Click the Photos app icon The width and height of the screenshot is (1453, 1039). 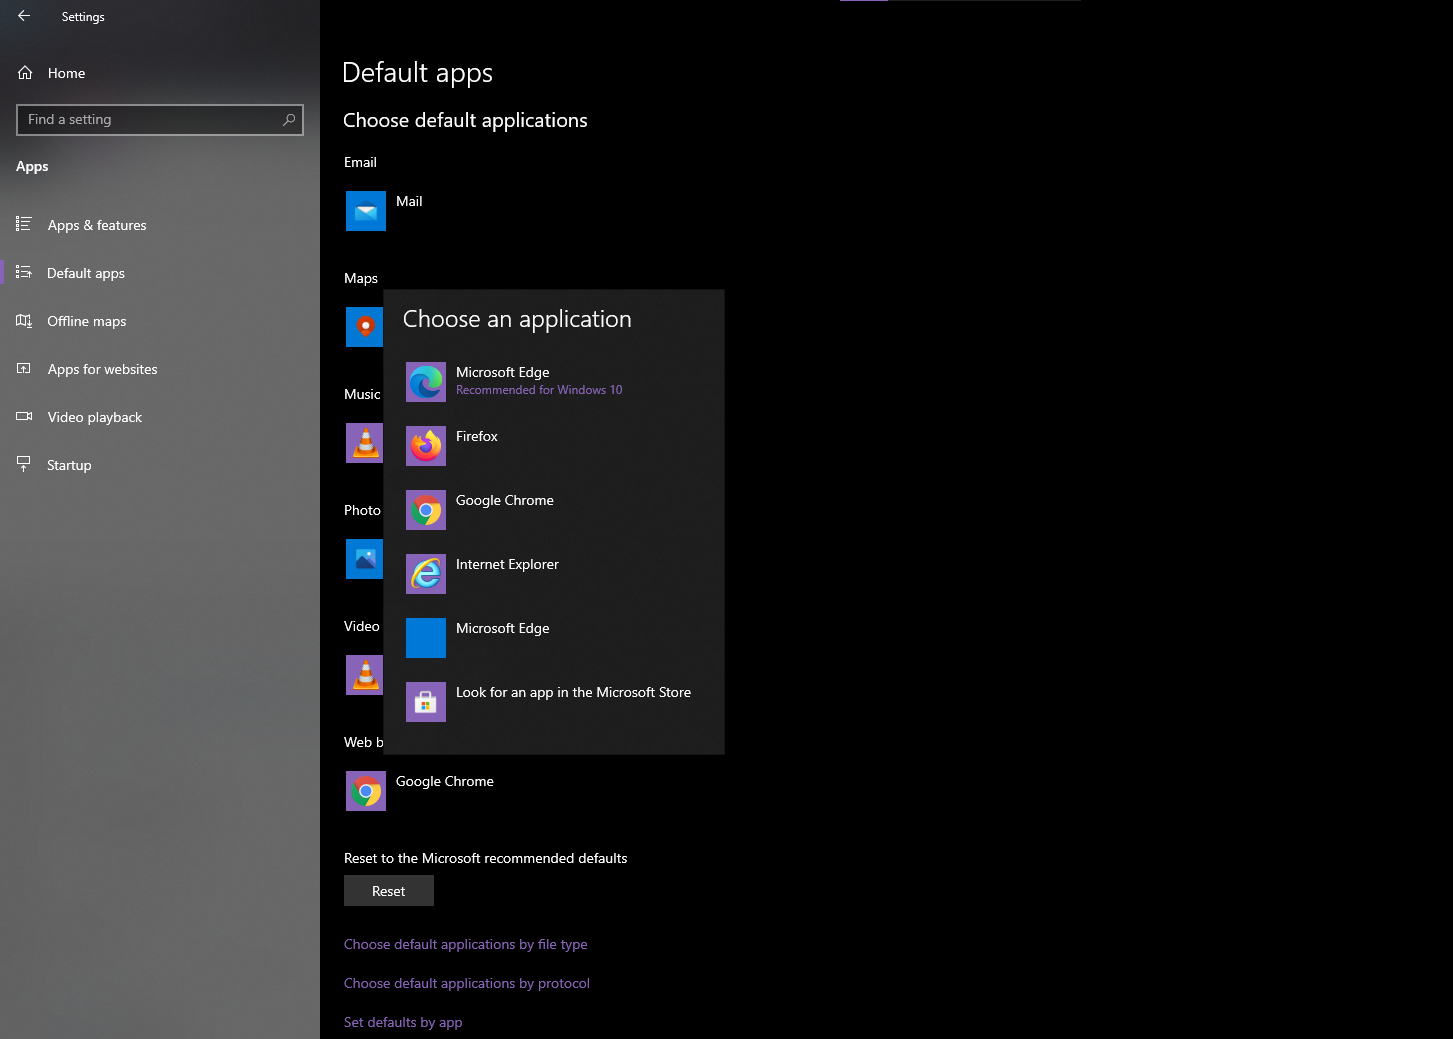click(x=365, y=559)
